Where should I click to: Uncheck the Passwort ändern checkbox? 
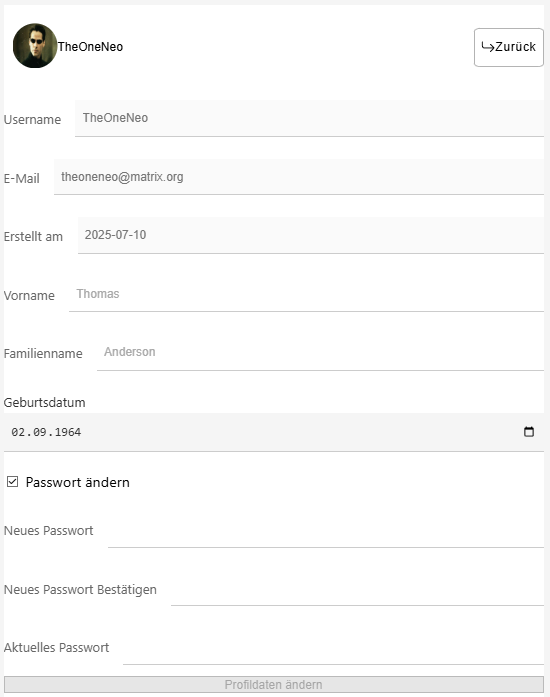coord(12,481)
